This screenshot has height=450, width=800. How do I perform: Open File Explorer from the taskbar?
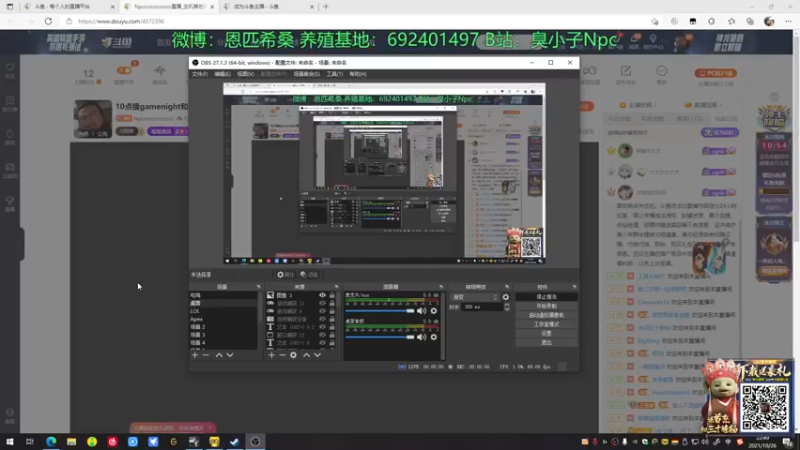tap(71, 442)
